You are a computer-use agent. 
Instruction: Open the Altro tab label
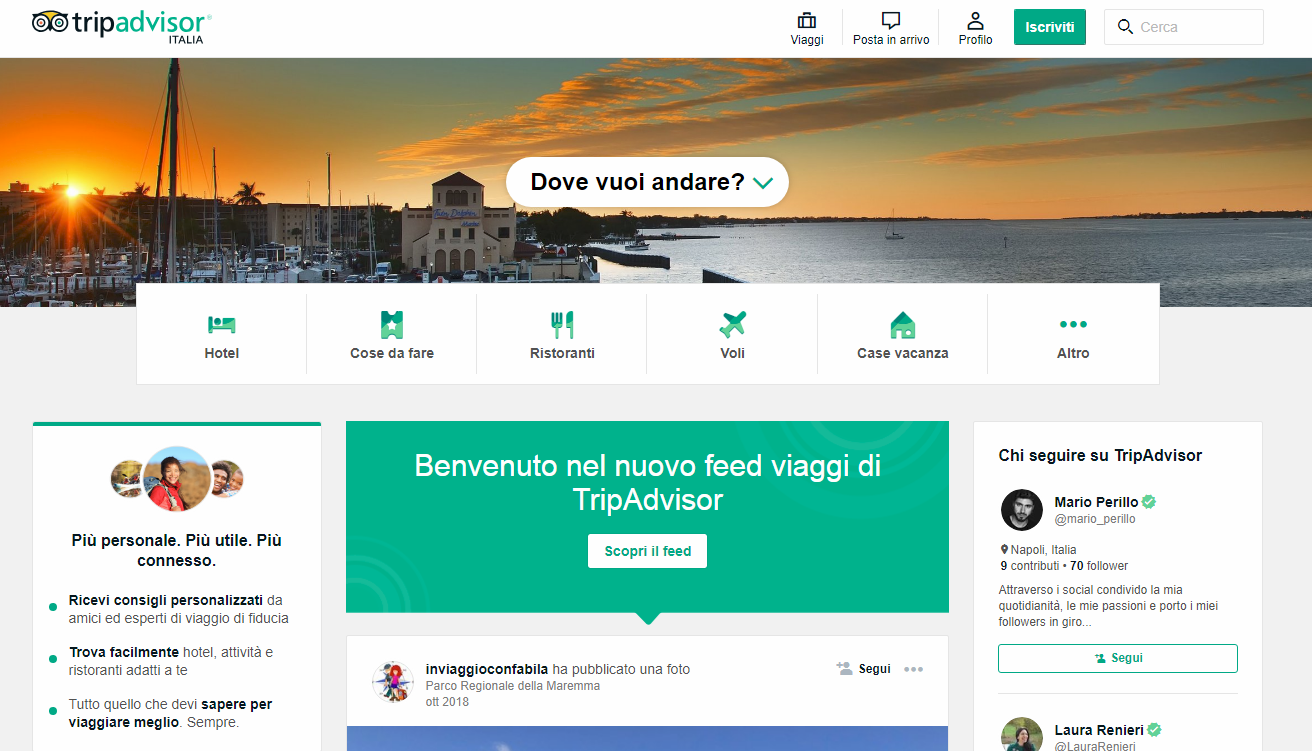coord(1073,353)
